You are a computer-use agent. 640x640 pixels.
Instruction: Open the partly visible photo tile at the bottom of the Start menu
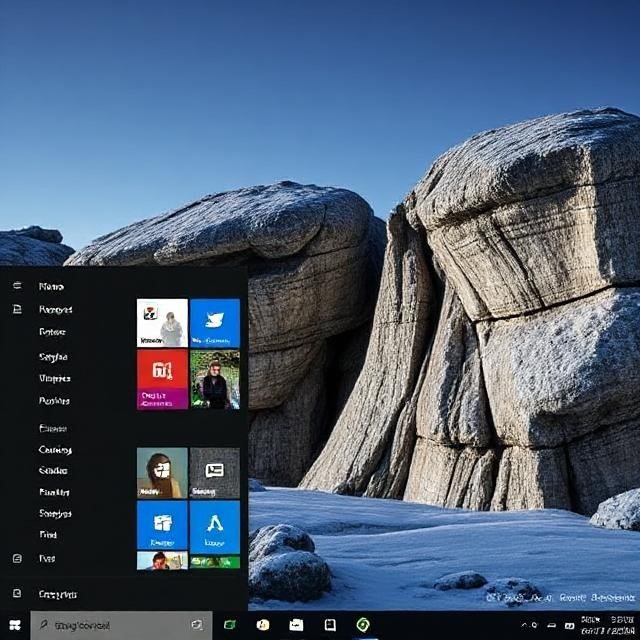[162, 560]
